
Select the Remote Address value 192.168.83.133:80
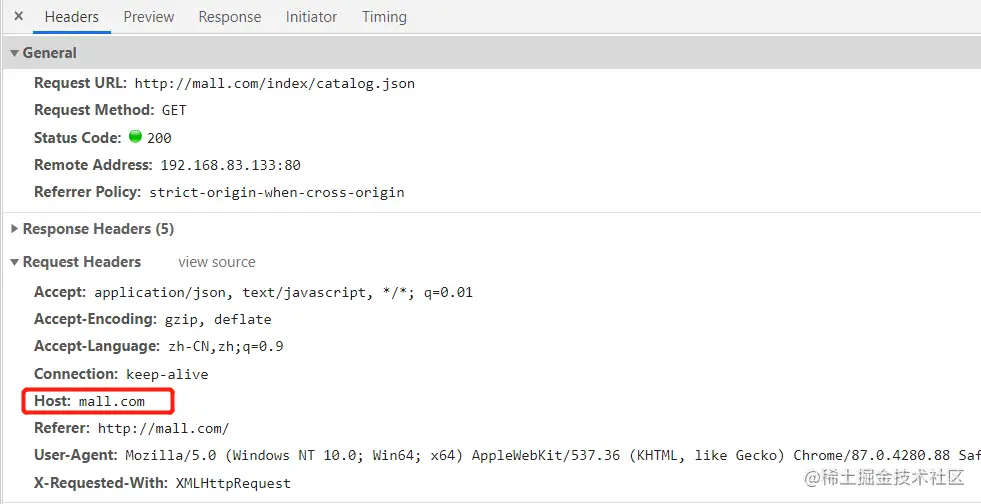click(230, 166)
